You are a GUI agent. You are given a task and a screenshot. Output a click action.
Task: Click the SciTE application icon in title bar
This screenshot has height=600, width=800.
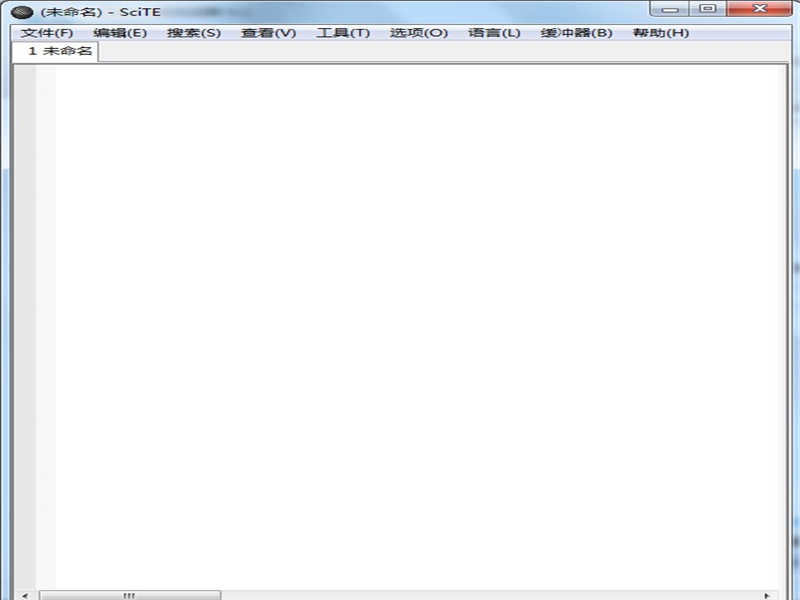point(22,11)
